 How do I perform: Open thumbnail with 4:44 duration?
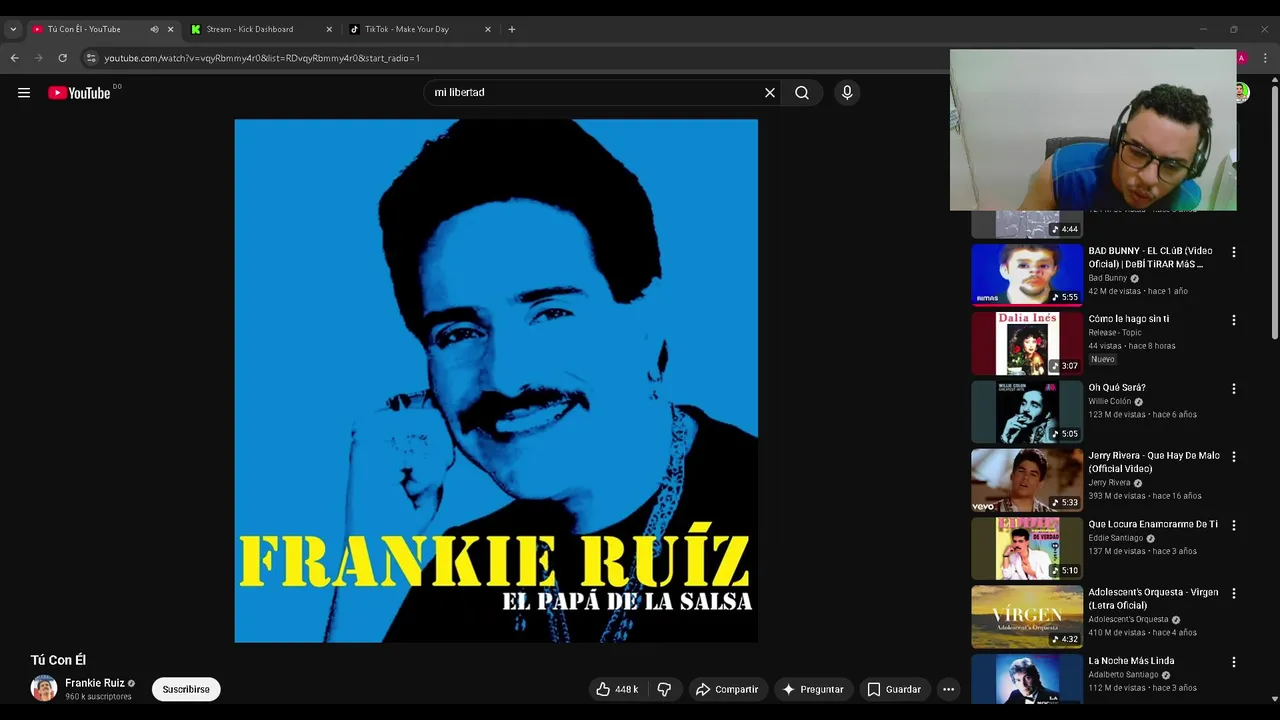(1027, 224)
